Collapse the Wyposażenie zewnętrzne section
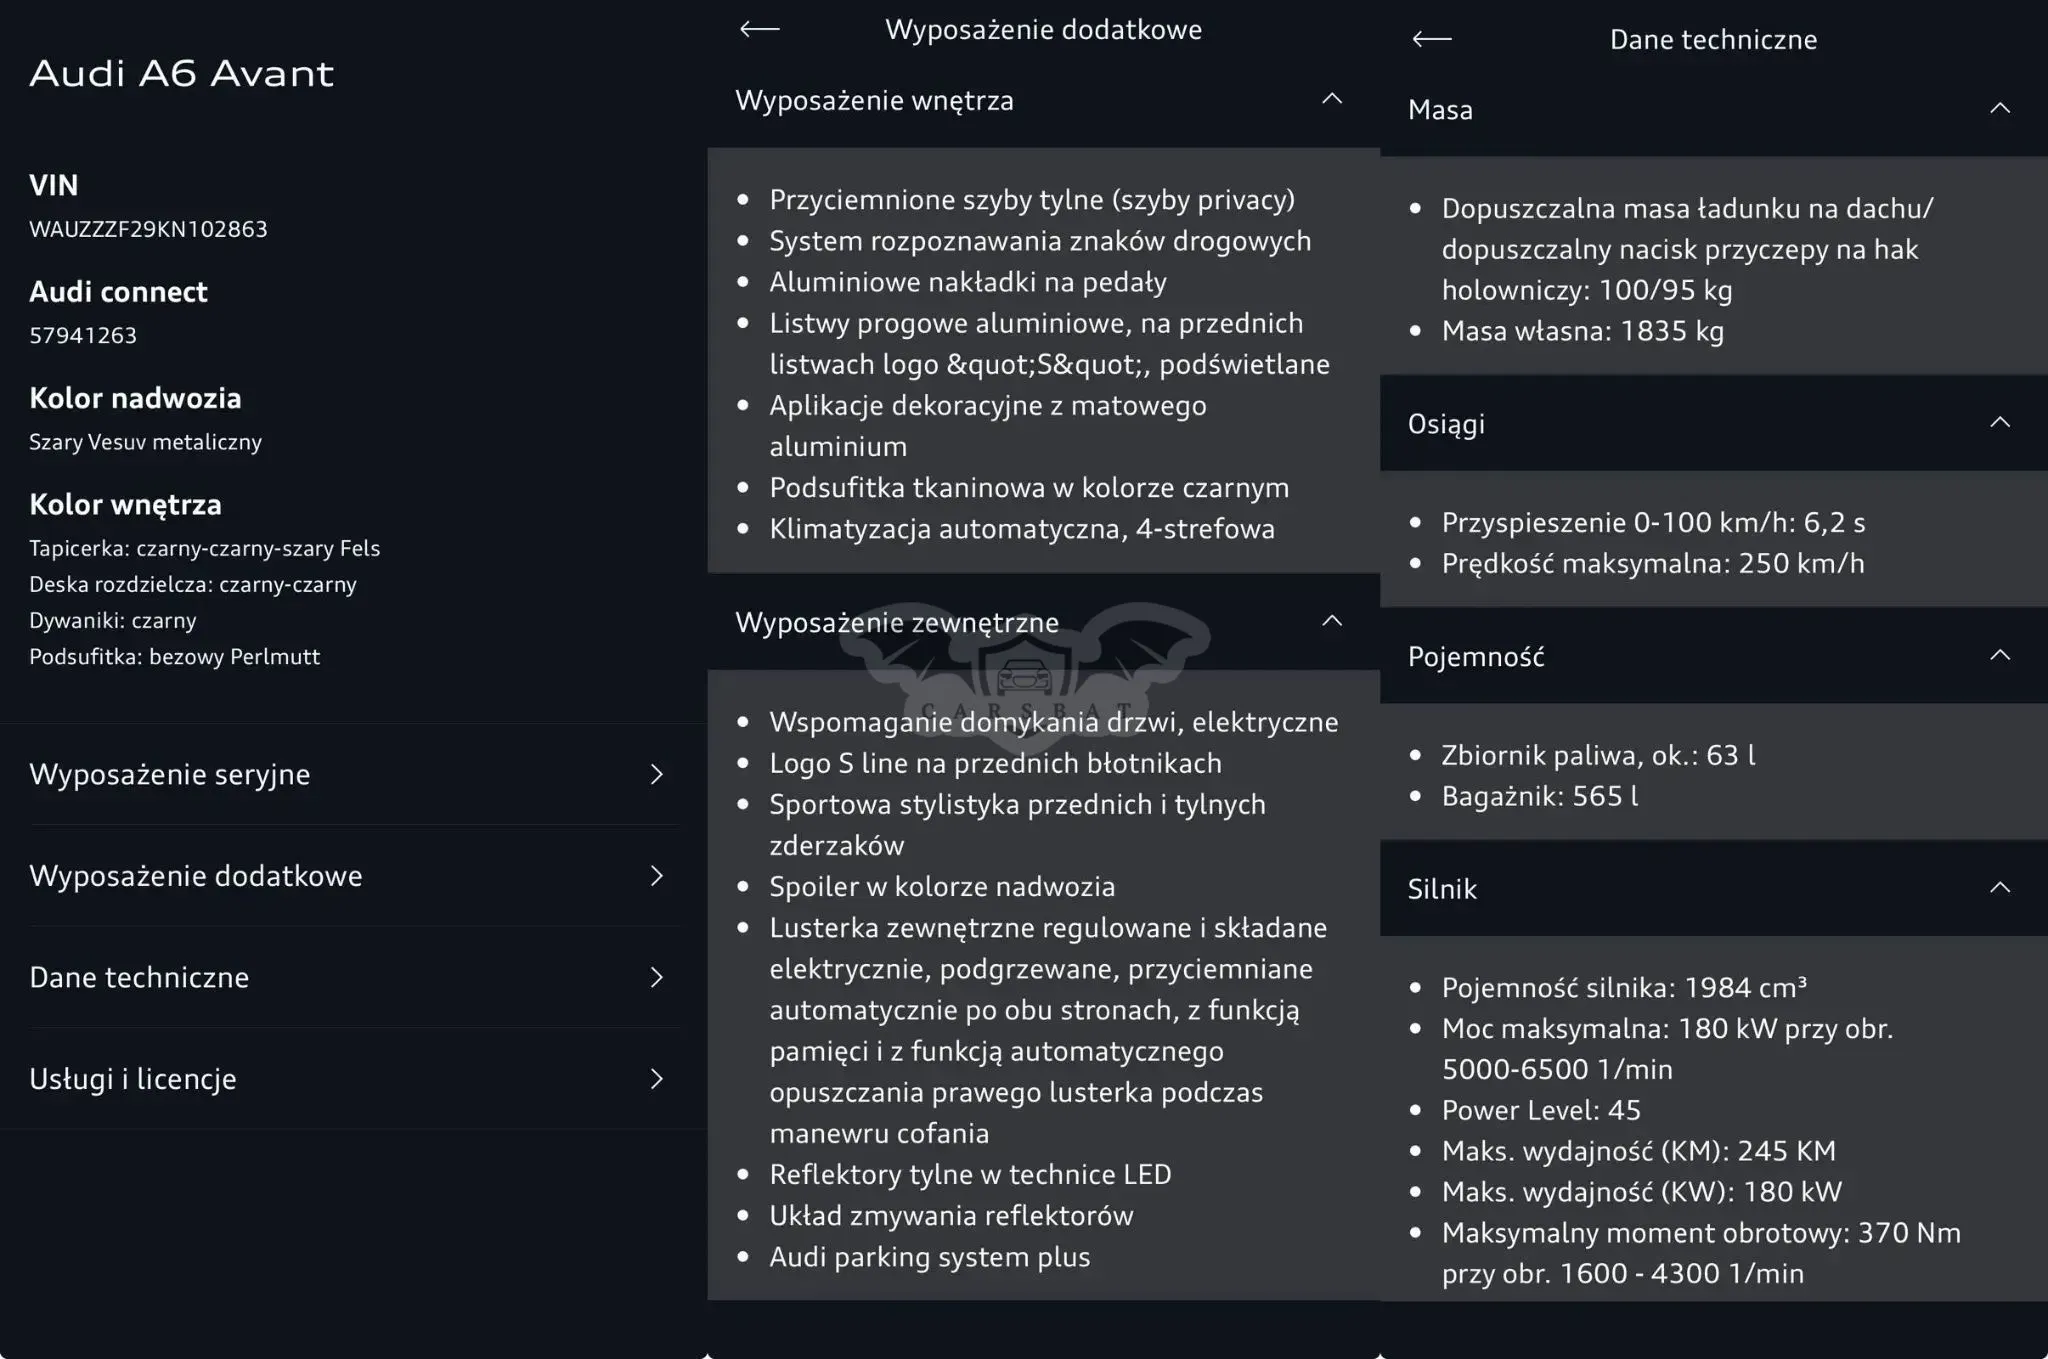 (1332, 621)
